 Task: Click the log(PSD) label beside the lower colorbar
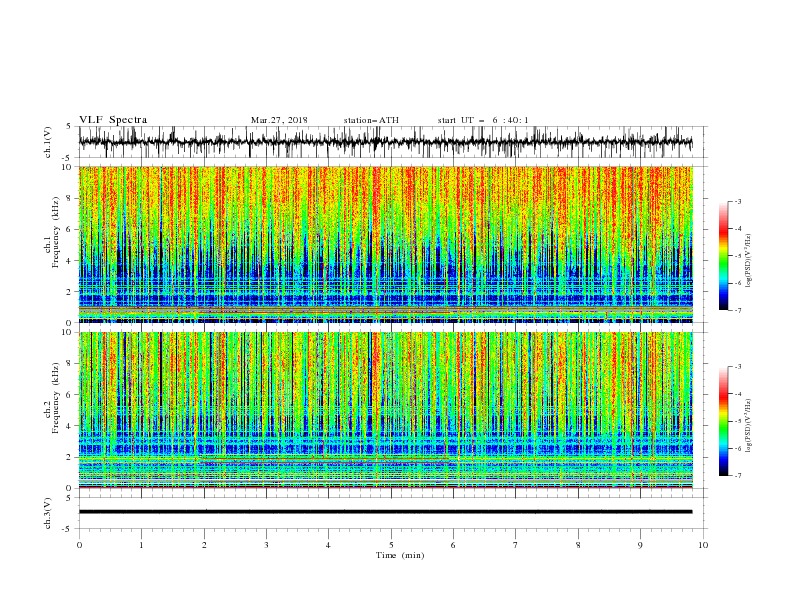point(748,426)
